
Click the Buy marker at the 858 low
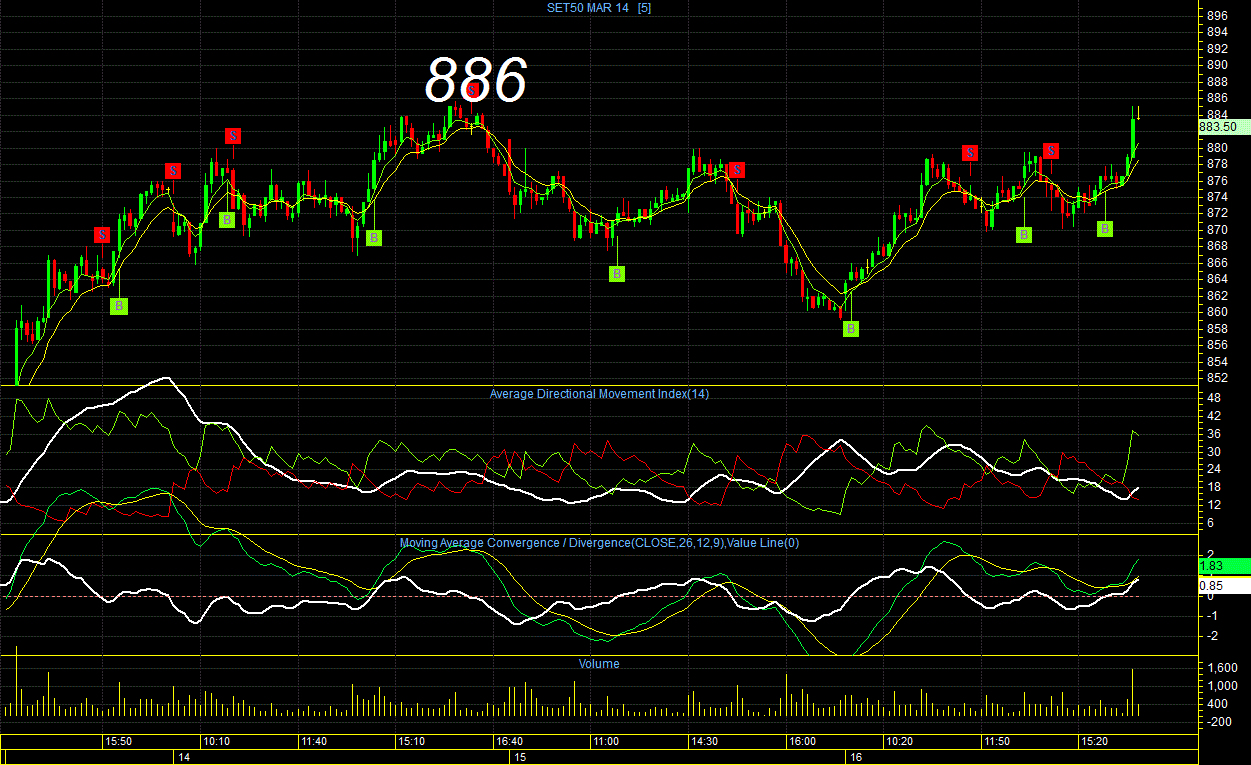tap(851, 329)
